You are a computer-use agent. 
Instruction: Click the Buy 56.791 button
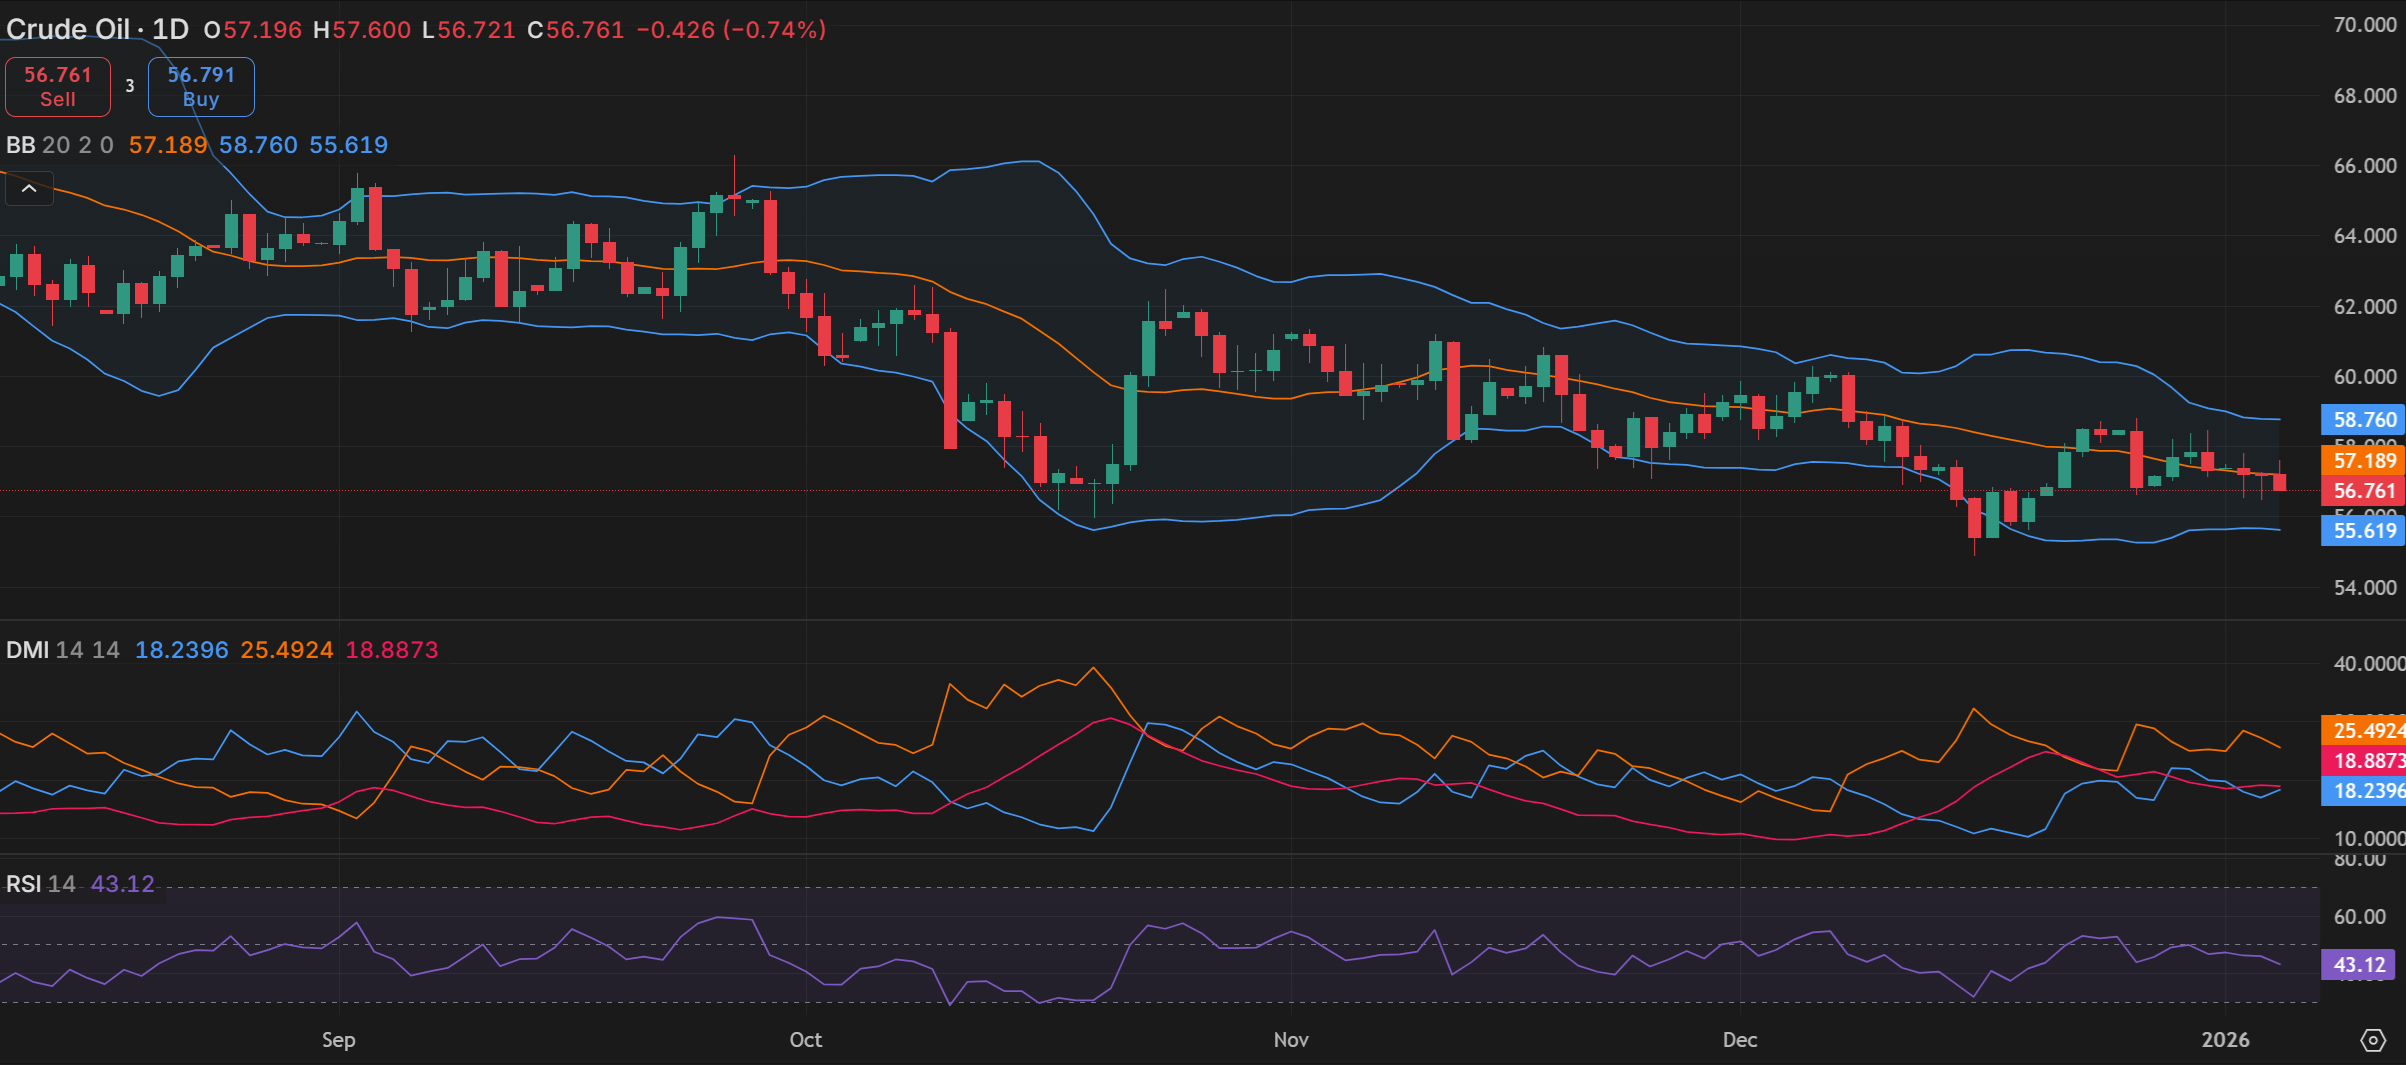[x=201, y=87]
